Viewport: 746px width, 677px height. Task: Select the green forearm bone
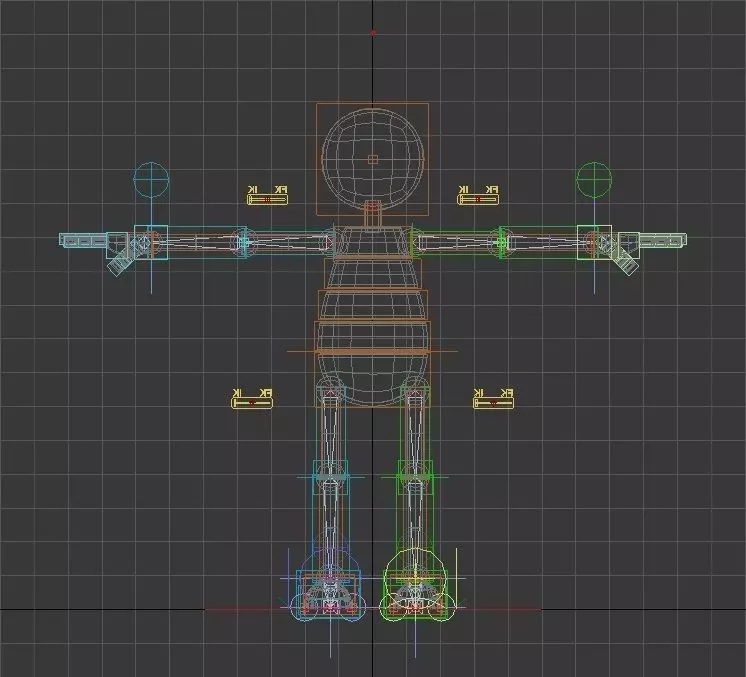(x=547, y=242)
